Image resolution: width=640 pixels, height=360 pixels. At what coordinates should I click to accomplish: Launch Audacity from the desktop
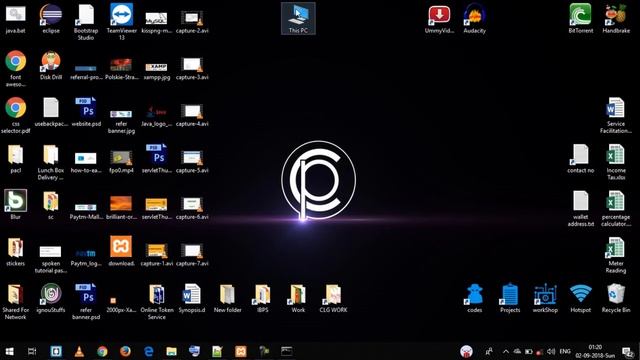pyautogui.click(x=475, y=18)
